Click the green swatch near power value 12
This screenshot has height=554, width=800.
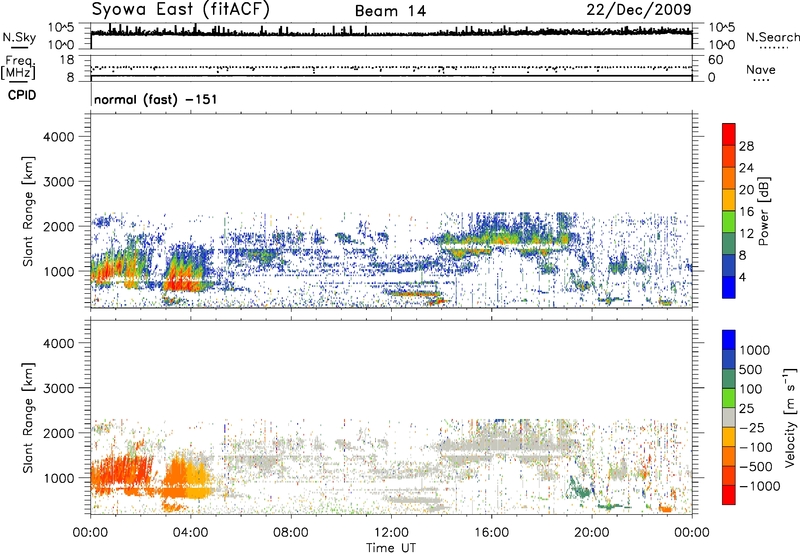(729, 221)
